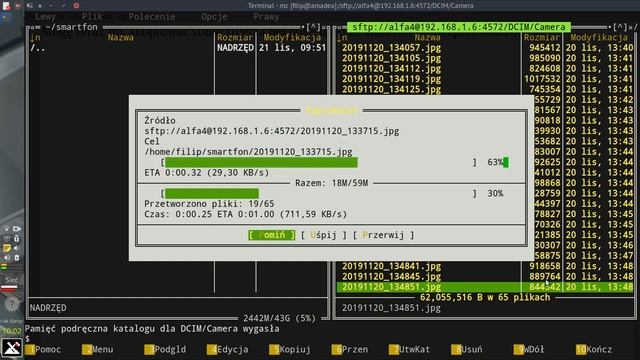Screen dimensions: 640x360
Task: Click the 62,055,516 B w 65 plikach summary
Action: pyautogui.click(x=485, y=298)
